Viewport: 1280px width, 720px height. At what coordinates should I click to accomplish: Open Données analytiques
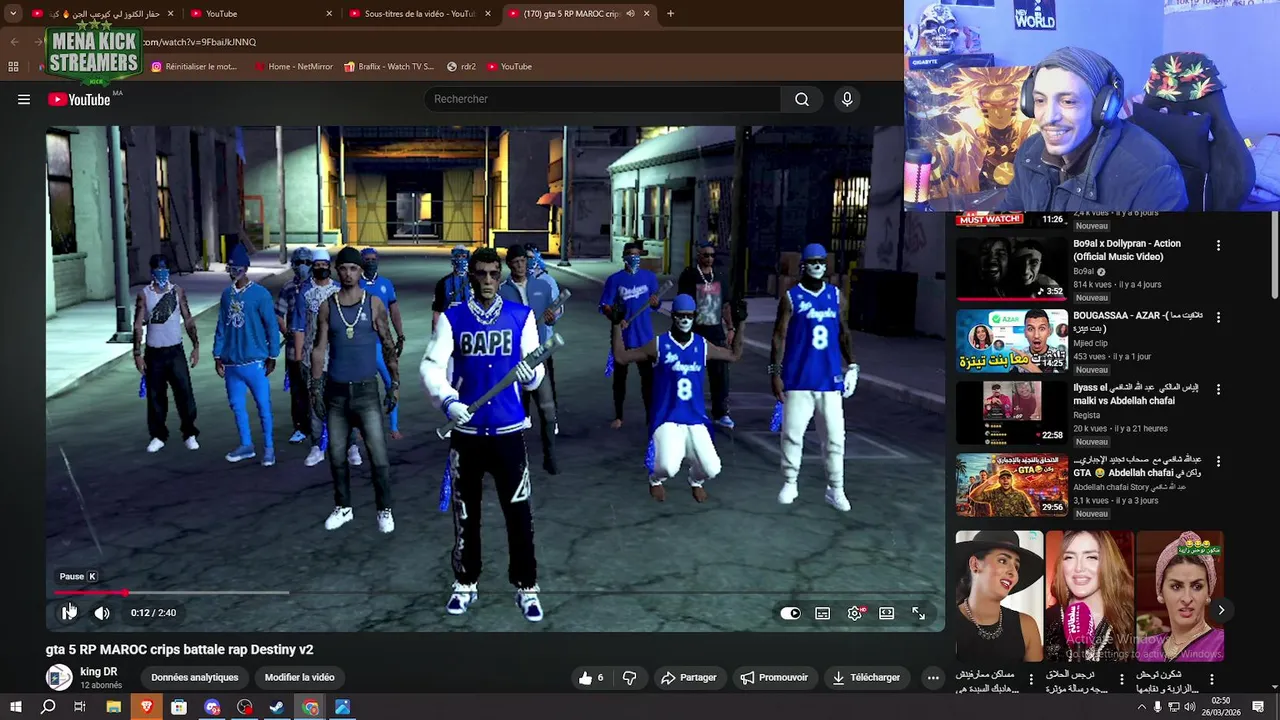[x=195, y=677]
